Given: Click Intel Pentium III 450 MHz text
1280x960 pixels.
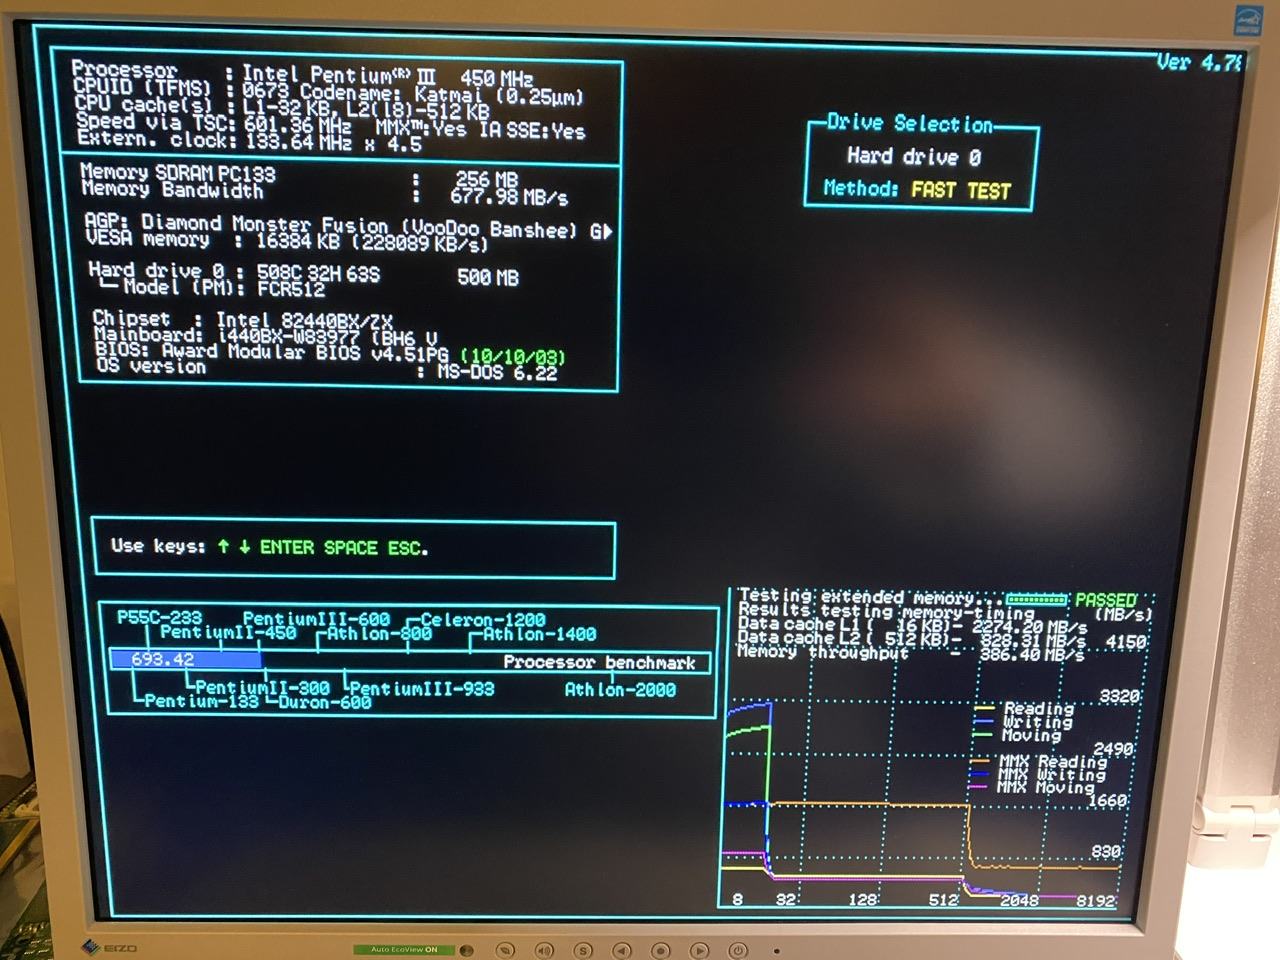Looking at the screenshot, I should (x=388, y=76).
